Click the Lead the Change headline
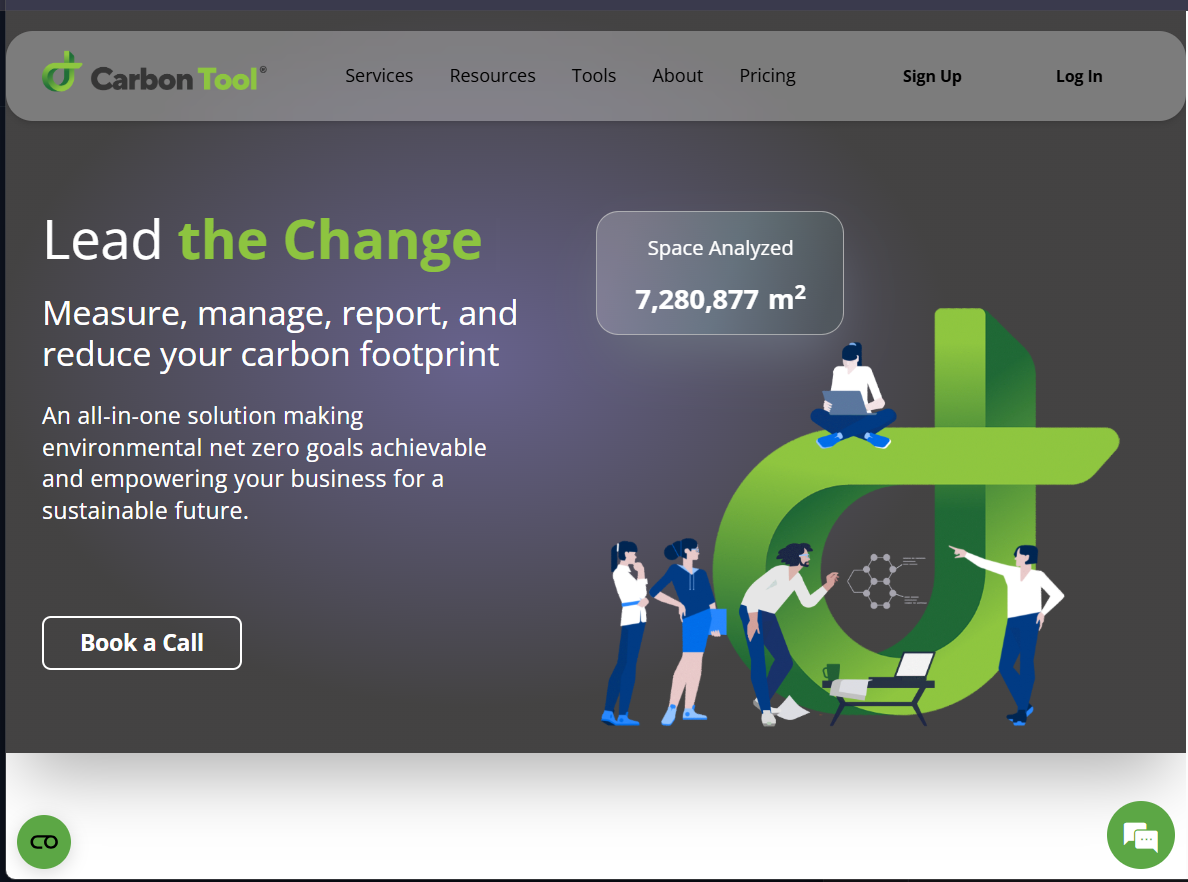Screen dimensions: 1188x882 (262, 240)
